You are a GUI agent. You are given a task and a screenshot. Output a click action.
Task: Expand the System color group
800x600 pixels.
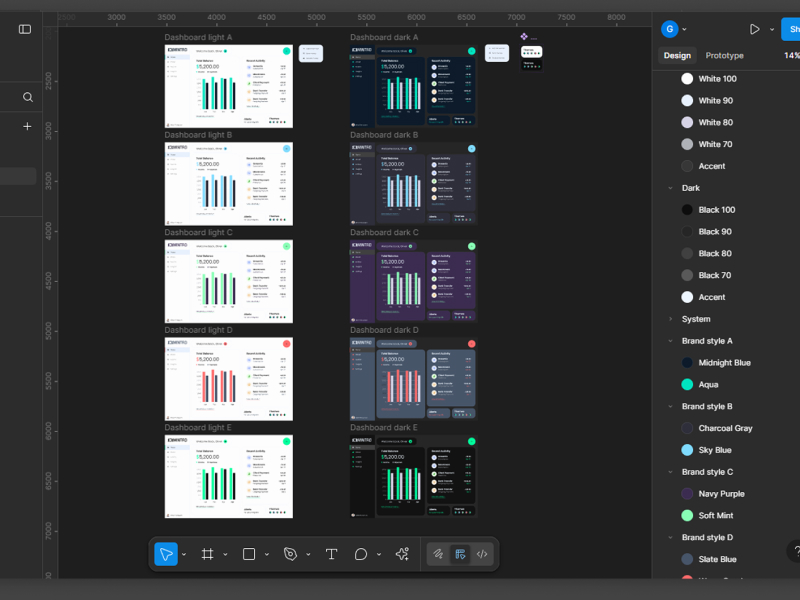[x=670, y=319]
